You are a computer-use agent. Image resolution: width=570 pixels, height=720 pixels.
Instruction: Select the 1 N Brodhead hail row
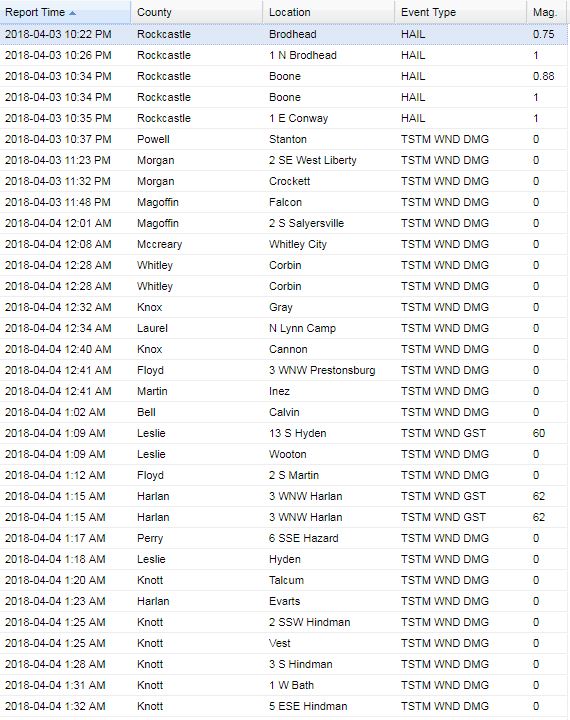[x=284, y=56]
